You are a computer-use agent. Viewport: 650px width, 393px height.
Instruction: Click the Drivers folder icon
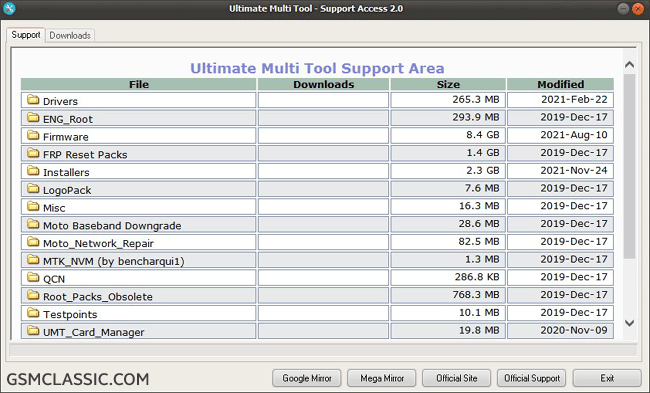point(33,99)
